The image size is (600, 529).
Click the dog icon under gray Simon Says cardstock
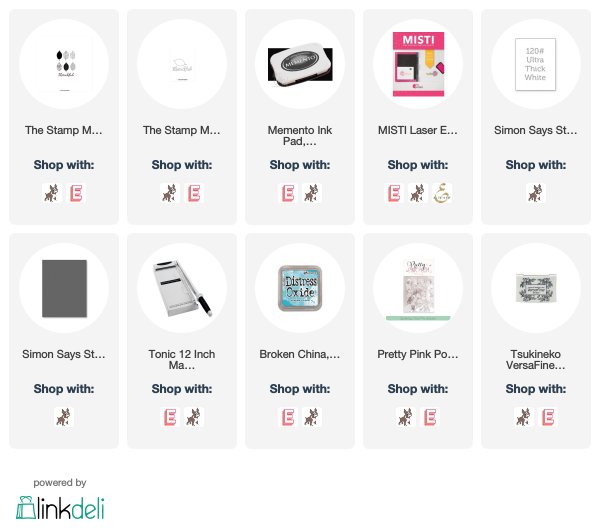(x=64, y=417)
